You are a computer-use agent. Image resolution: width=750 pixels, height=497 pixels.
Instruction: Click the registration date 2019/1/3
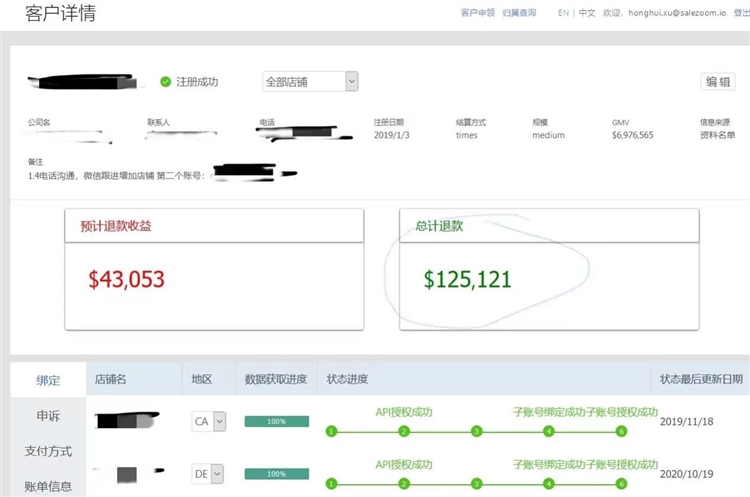(391, 135)
